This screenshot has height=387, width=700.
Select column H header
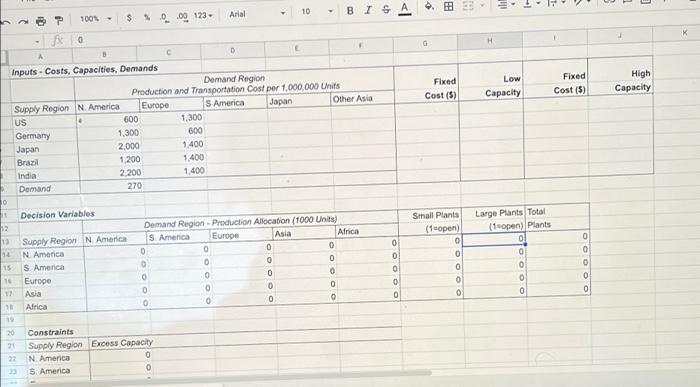click(490, 41)
